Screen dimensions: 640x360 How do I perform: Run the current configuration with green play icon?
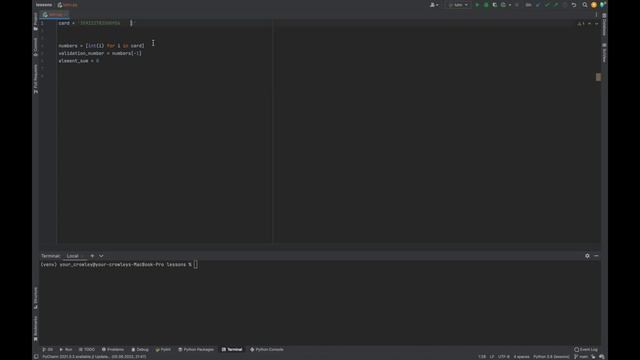click(x=477, y=5)
